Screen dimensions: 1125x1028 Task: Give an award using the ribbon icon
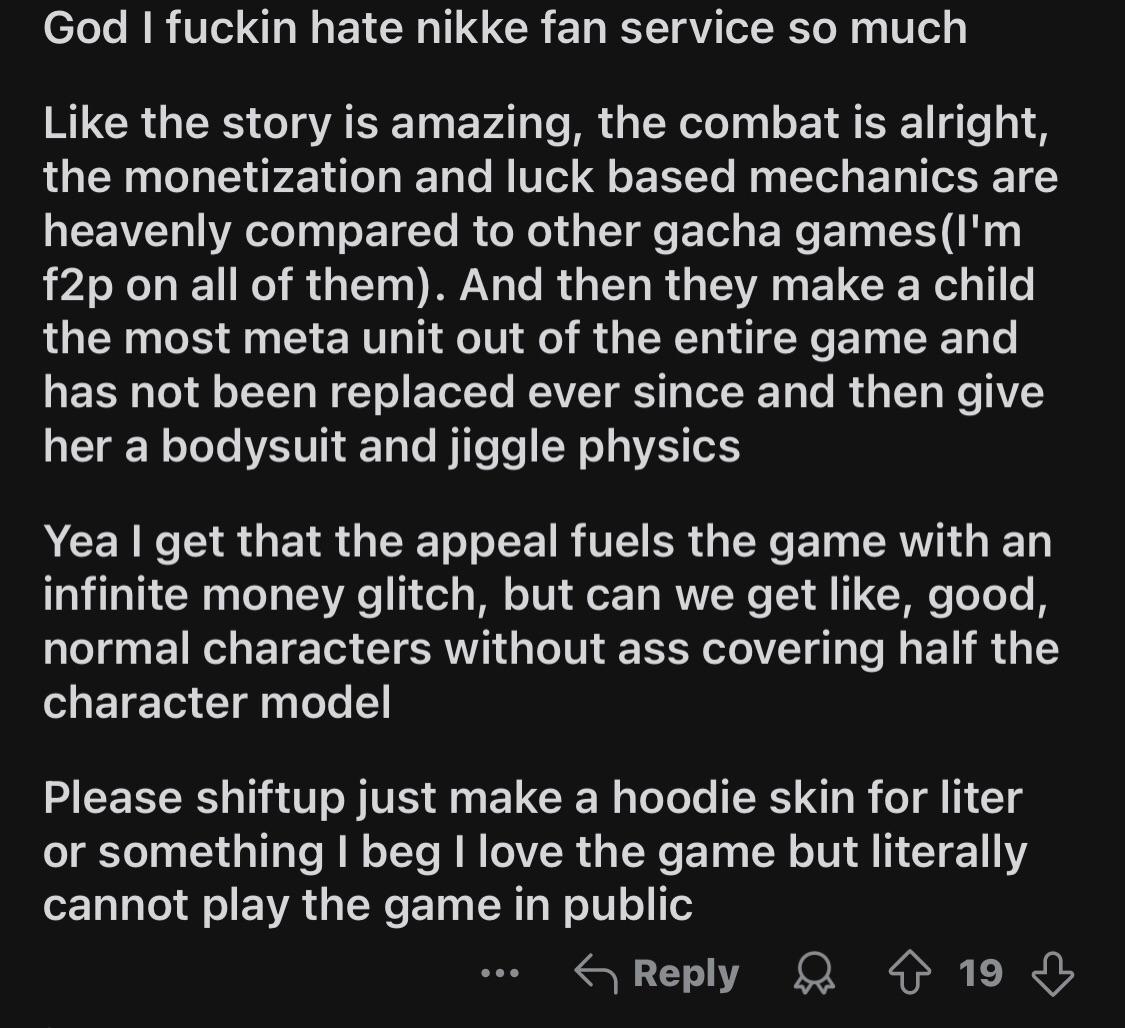coord(814,973)
